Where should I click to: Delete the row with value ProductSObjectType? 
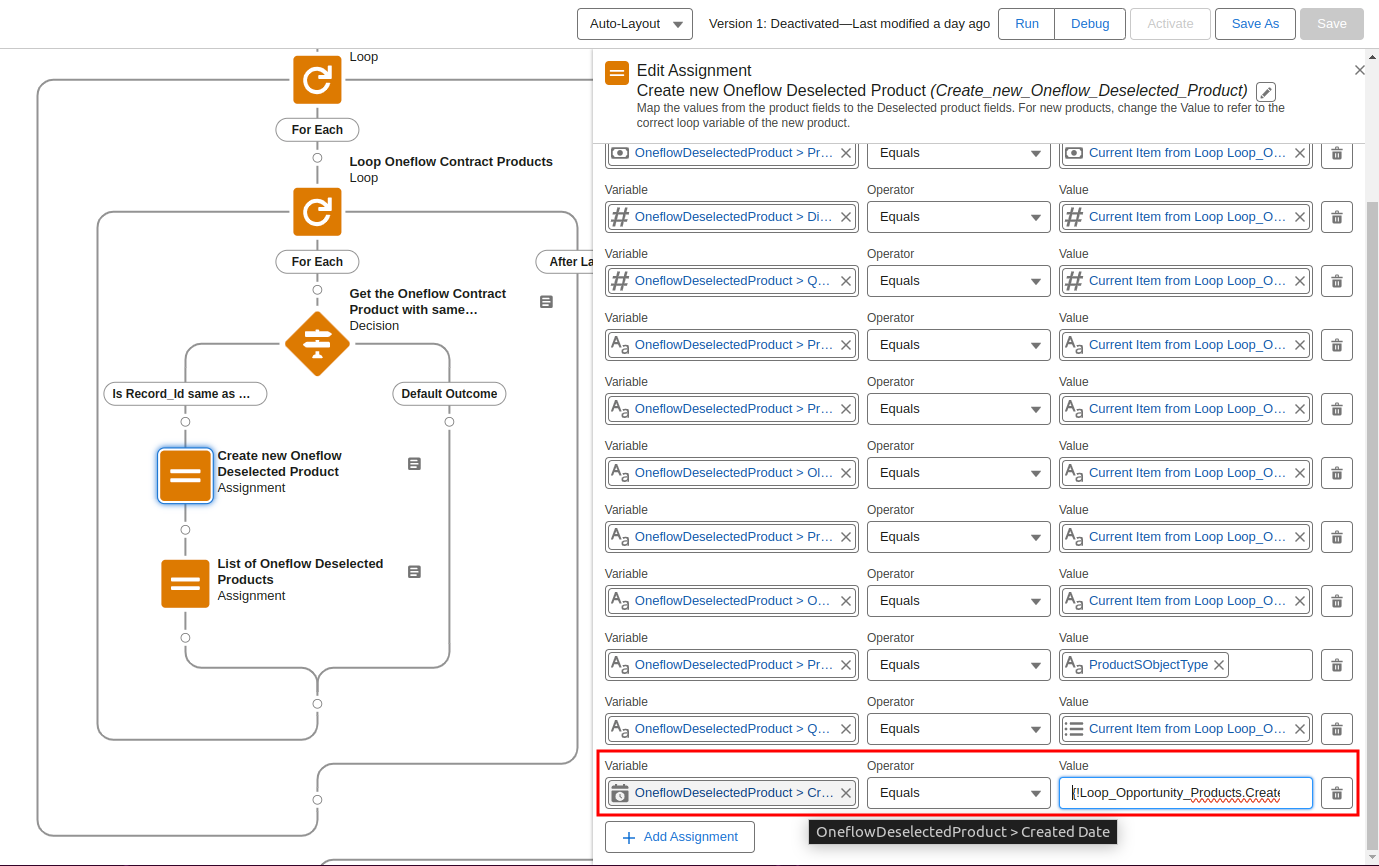coord(1337,665)
